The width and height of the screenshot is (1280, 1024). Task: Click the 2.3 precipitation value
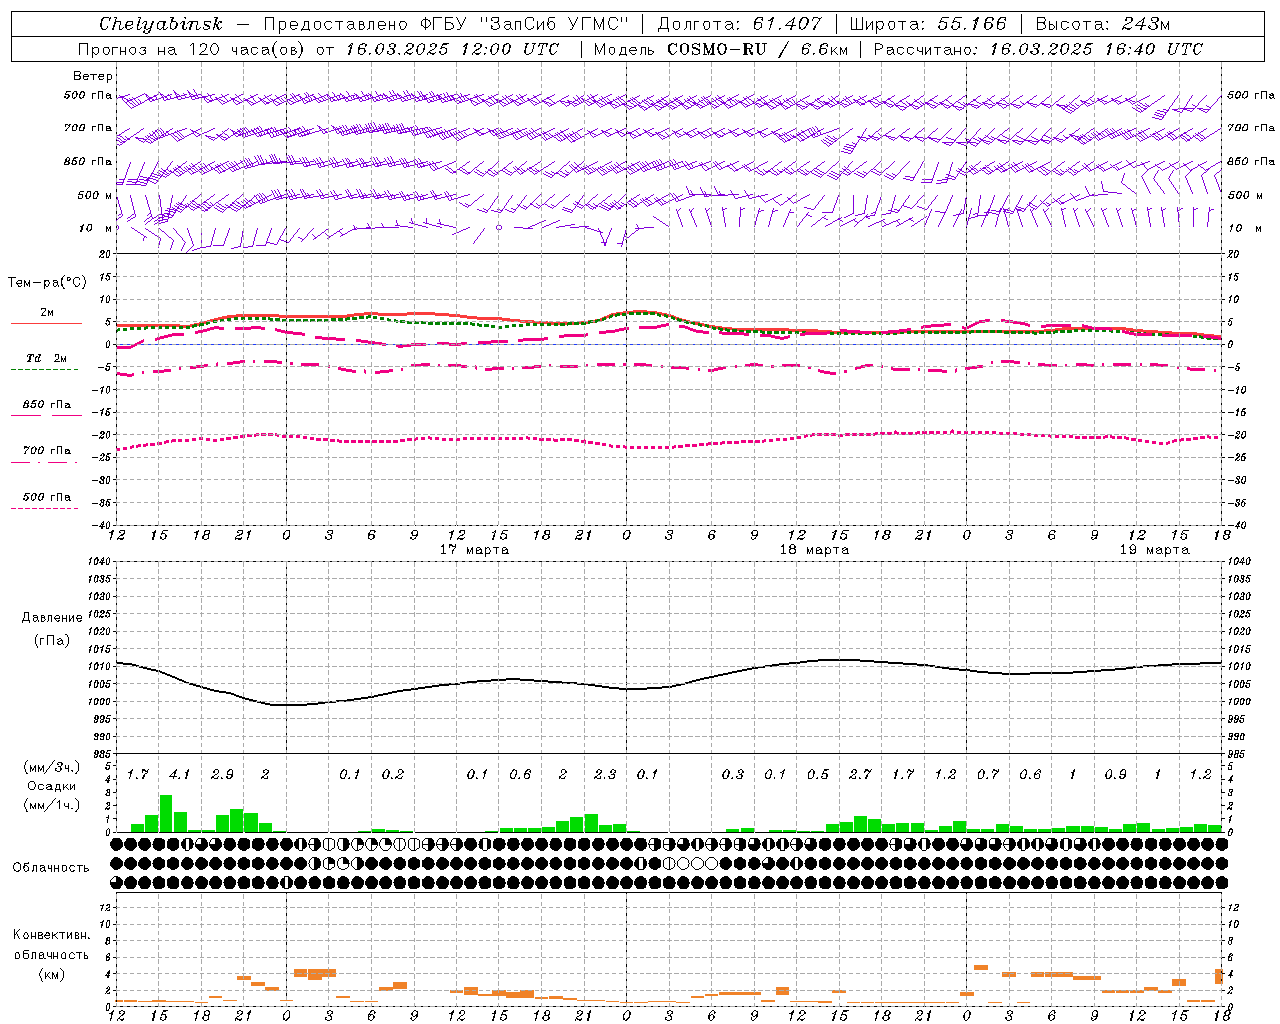(x=605, y=775)
